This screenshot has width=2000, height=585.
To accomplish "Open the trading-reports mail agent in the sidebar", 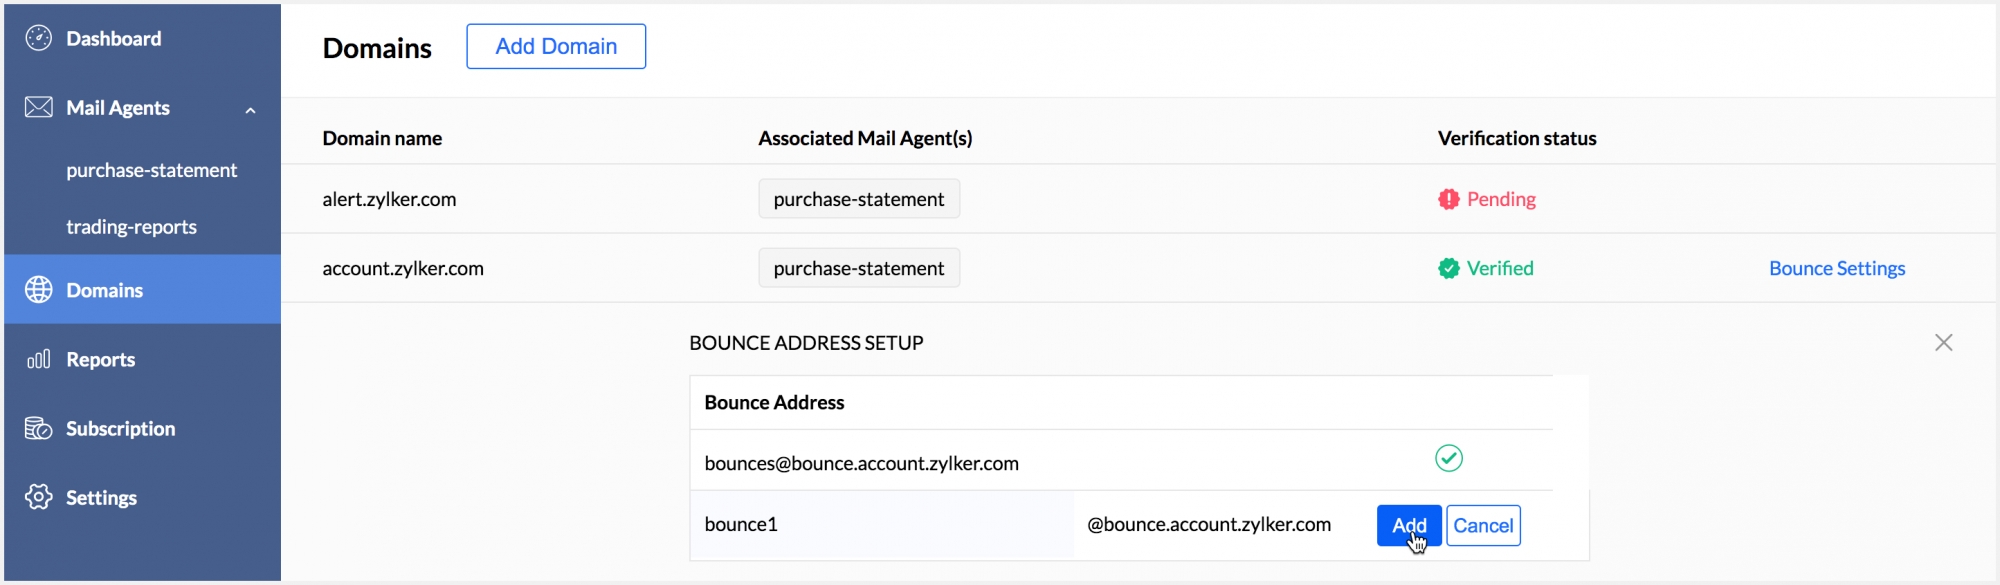I will click(x=131, y=227).
